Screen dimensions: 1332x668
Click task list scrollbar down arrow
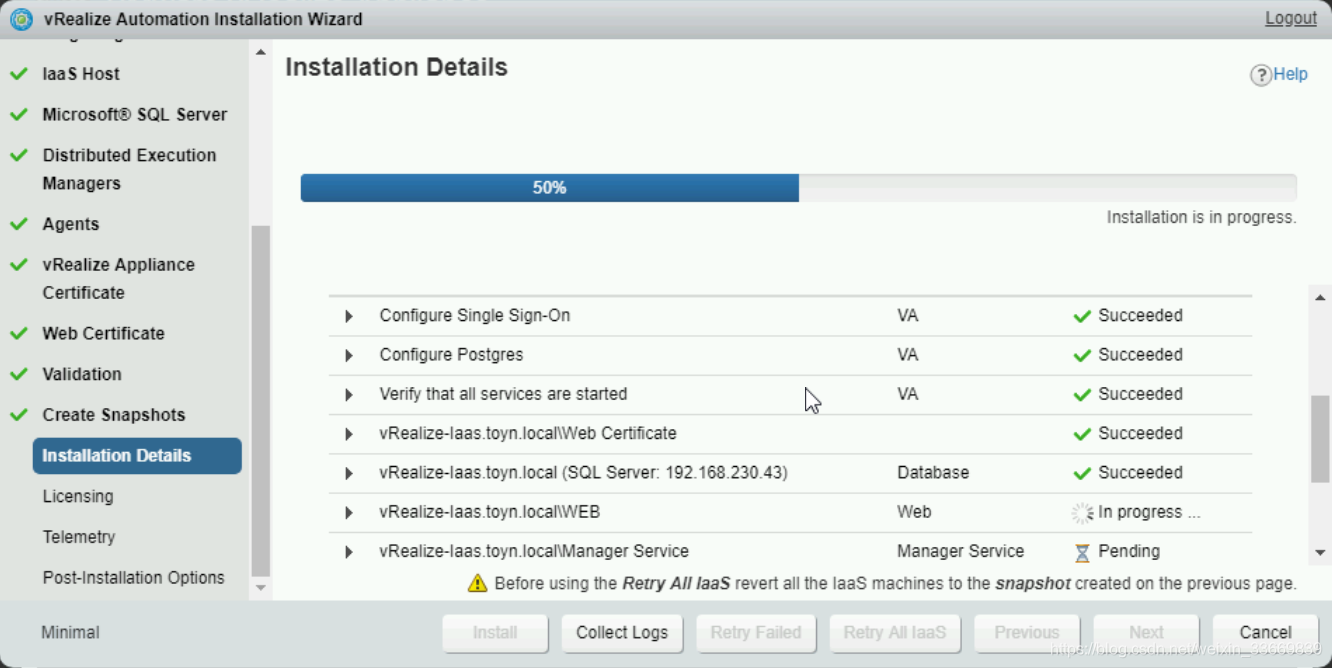[1320, 553]
